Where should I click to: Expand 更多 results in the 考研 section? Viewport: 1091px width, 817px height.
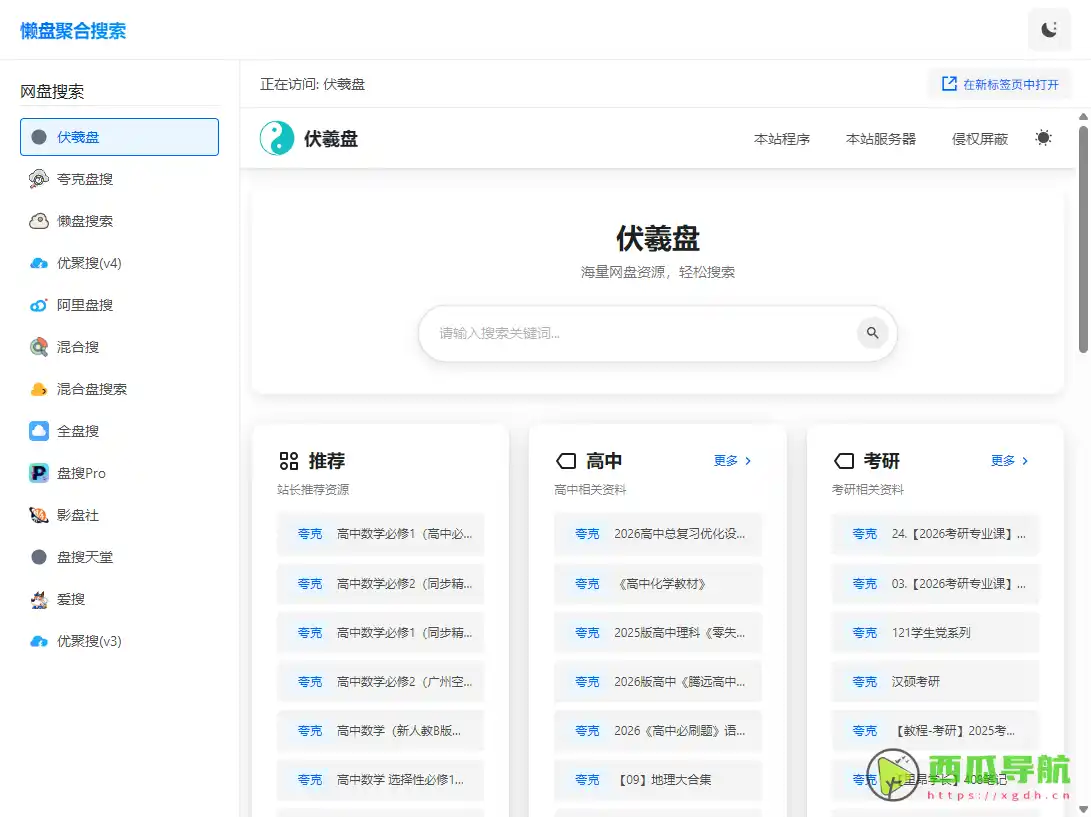pos(1010,461)
